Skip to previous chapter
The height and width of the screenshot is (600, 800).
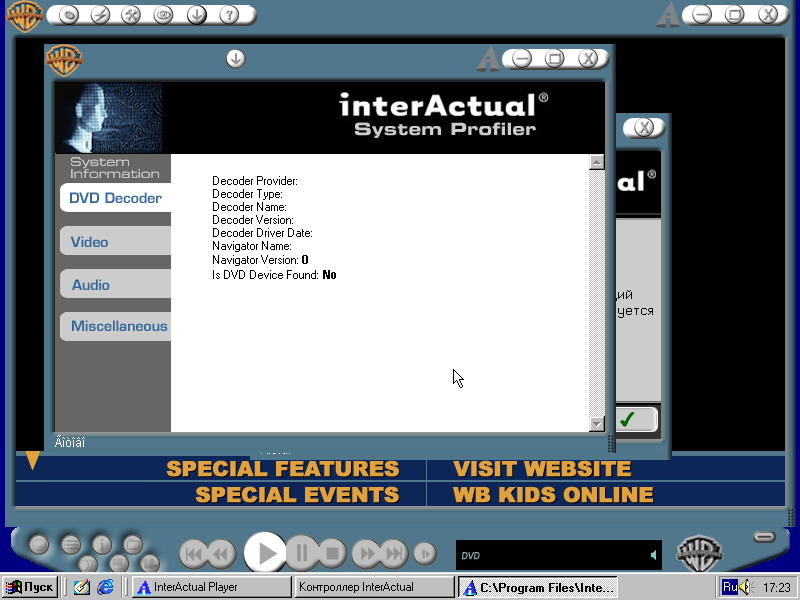193,554
